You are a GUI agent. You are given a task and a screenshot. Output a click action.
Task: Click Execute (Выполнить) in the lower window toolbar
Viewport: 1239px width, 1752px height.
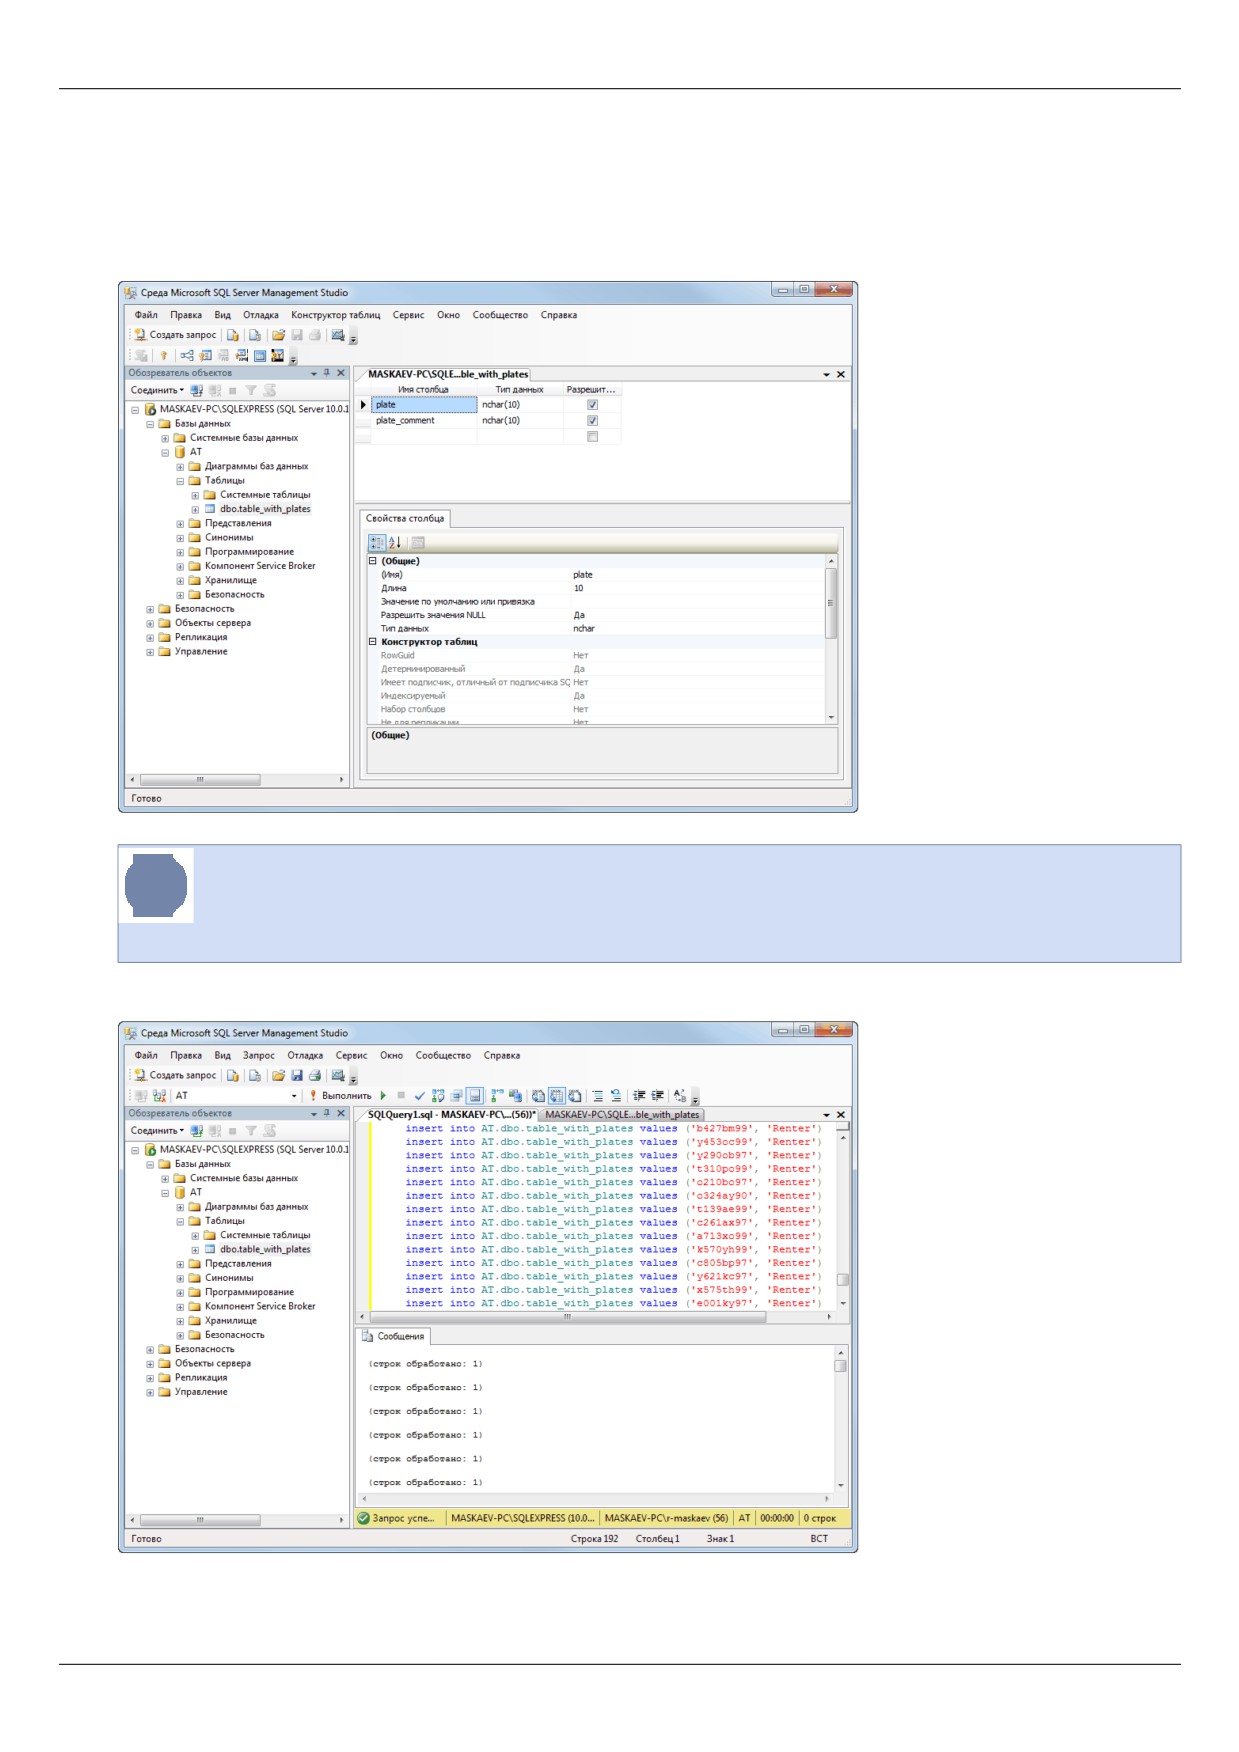340,1095
